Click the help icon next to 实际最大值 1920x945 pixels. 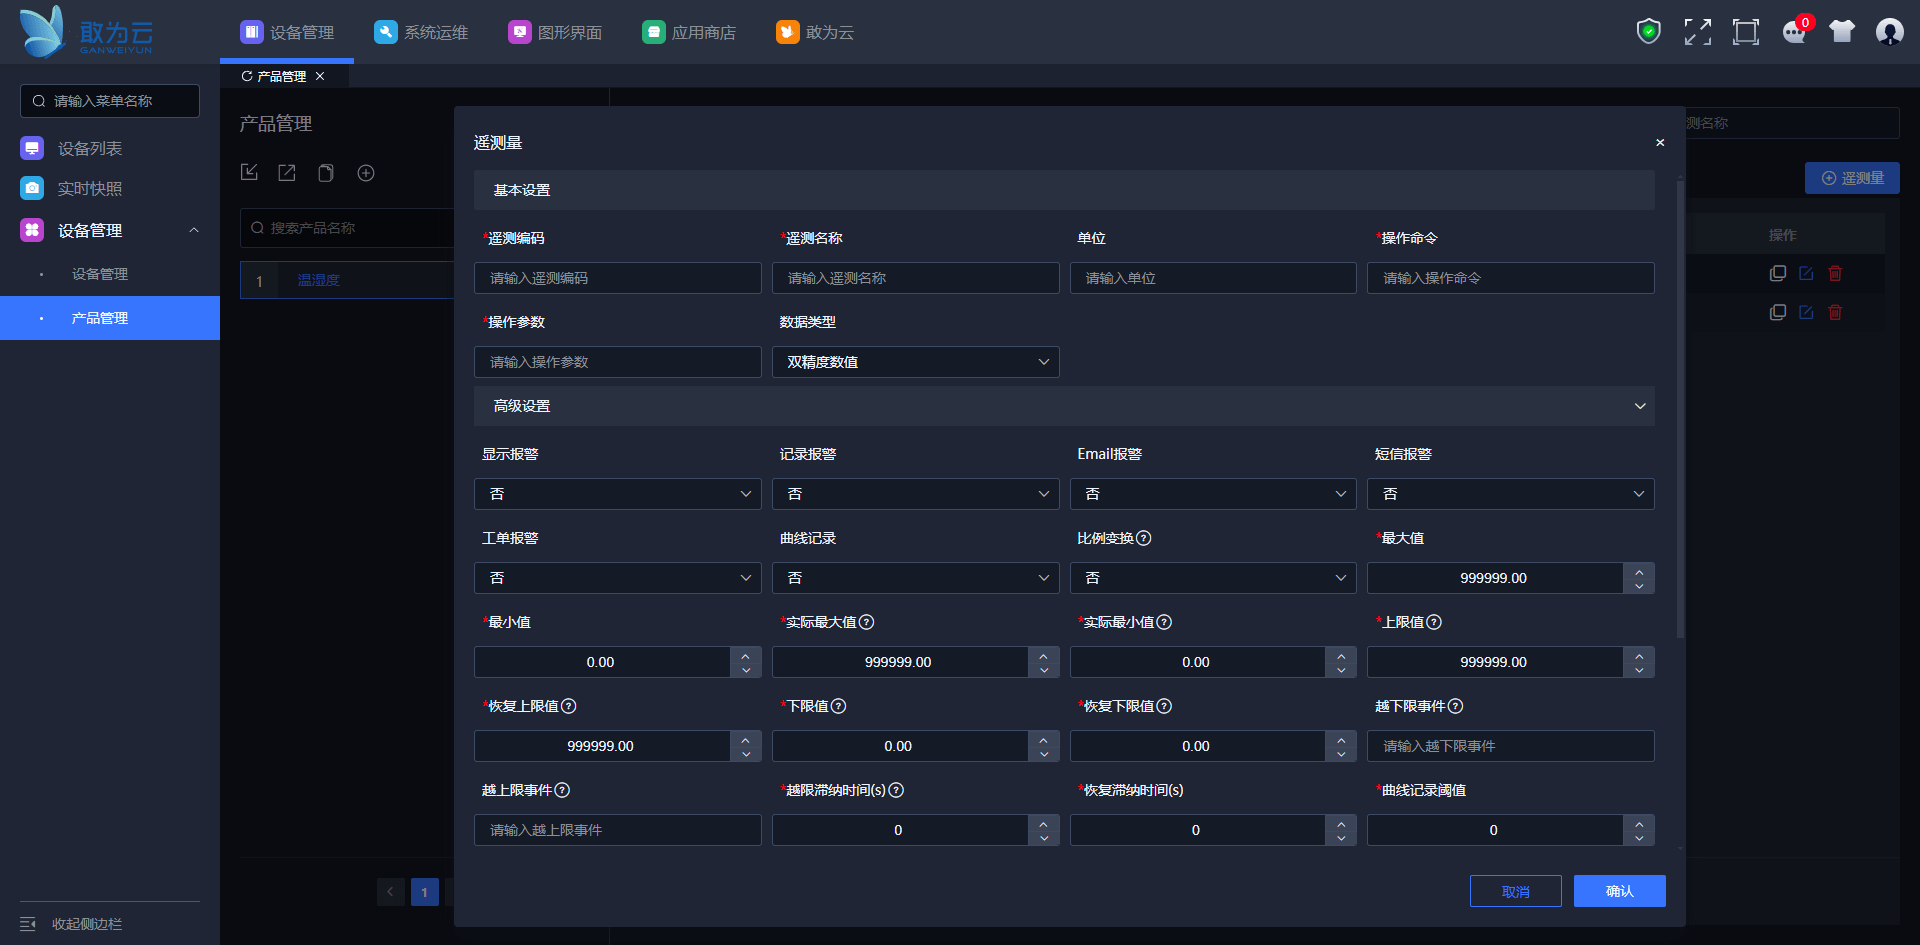pyautogui.click(x=867, y=622)
